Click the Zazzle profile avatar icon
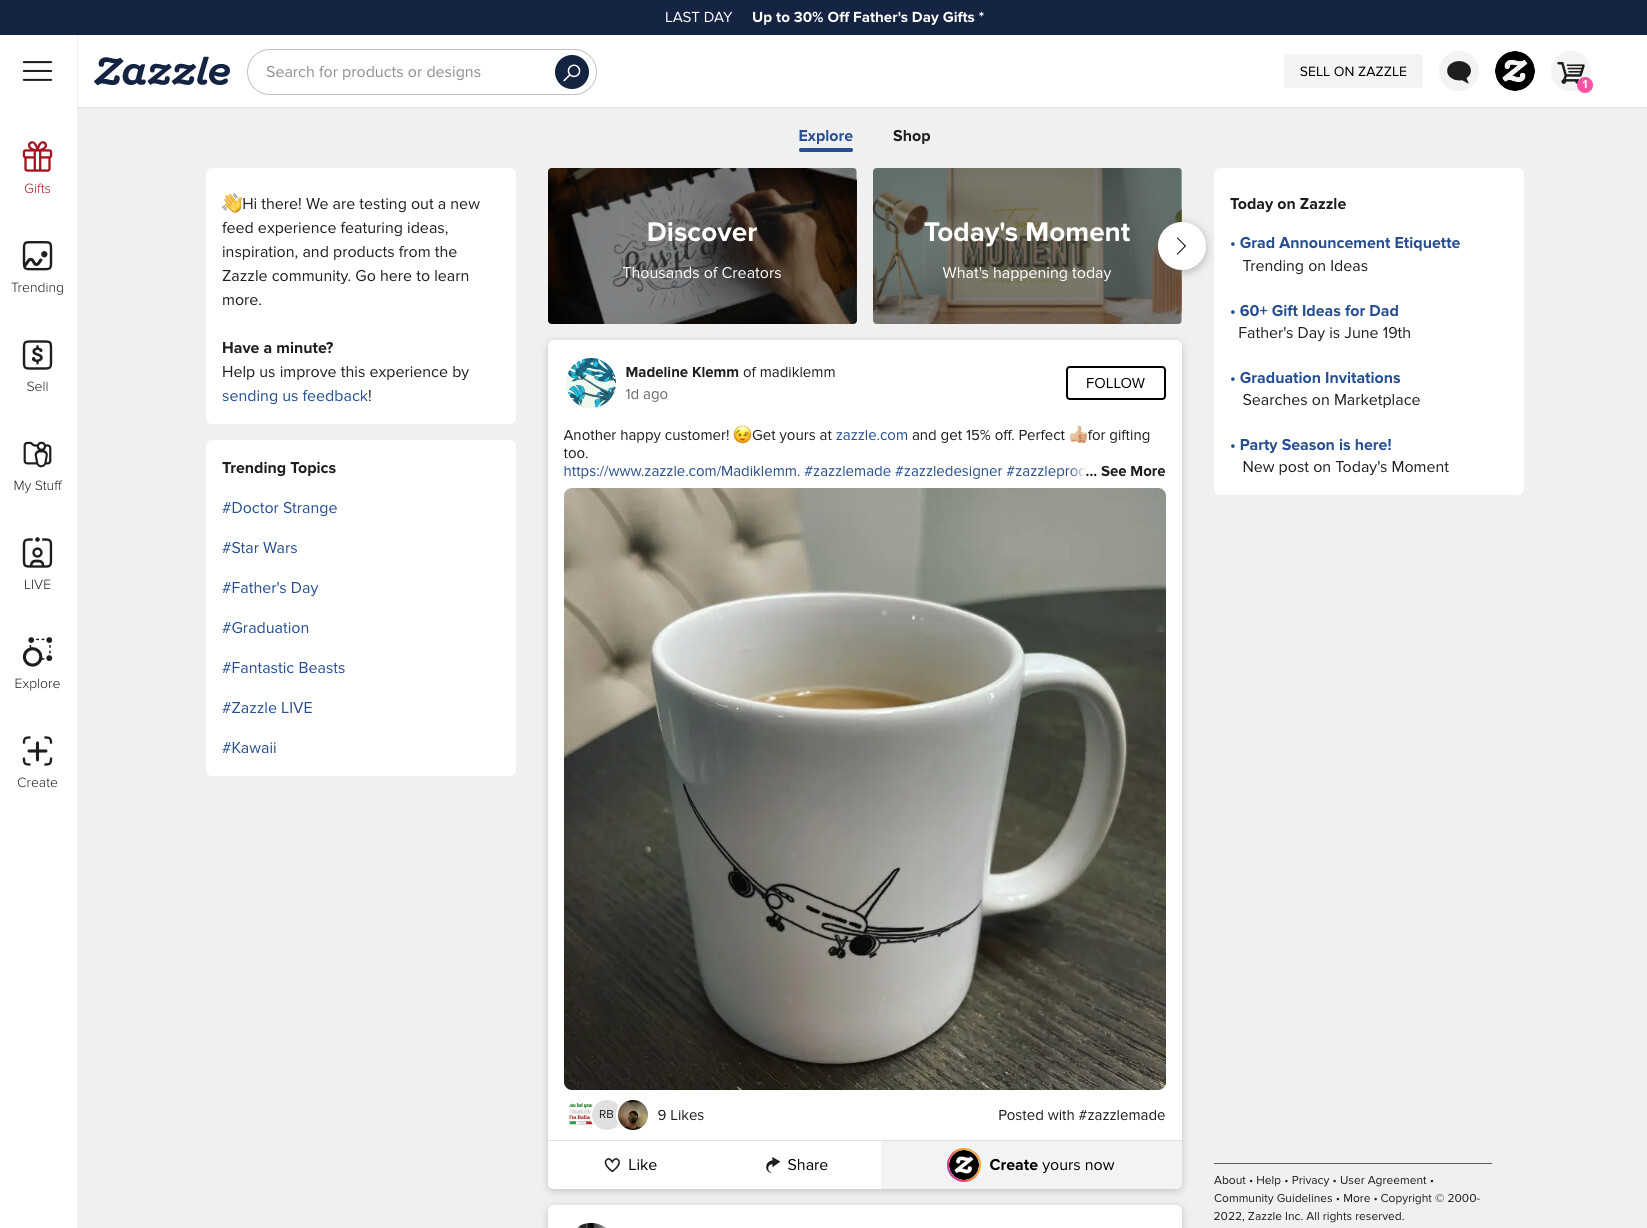 (x=1515, y=71)
